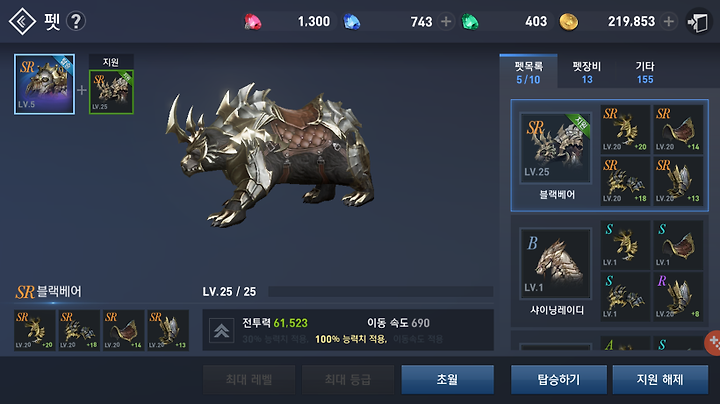Click the double-arrow upgrade icon beside 전투력
The image size is (720, 404).
pos(221,331)
